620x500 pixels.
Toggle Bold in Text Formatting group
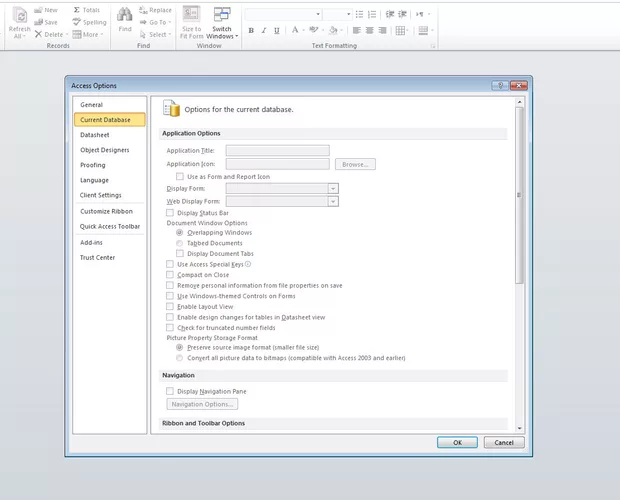point(251,31)
